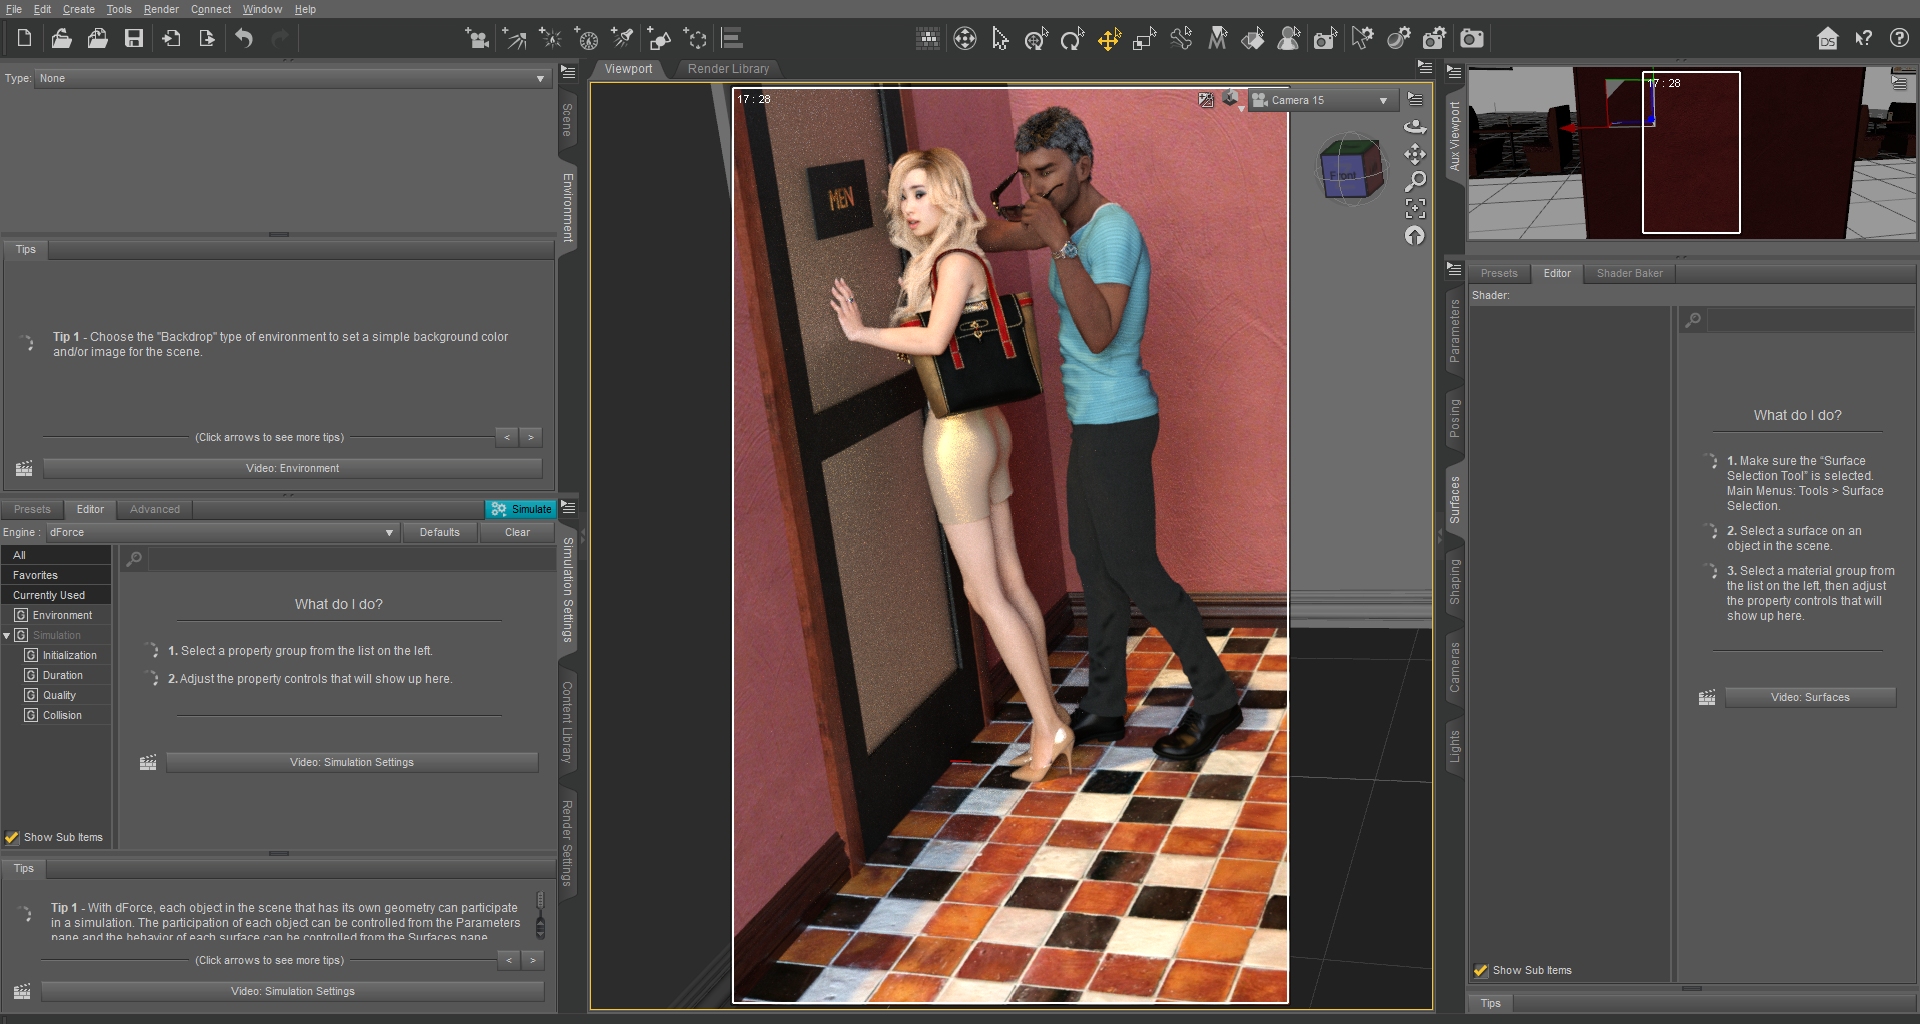
Task: Click the Undo arrow icon
Action: [244, 39]
